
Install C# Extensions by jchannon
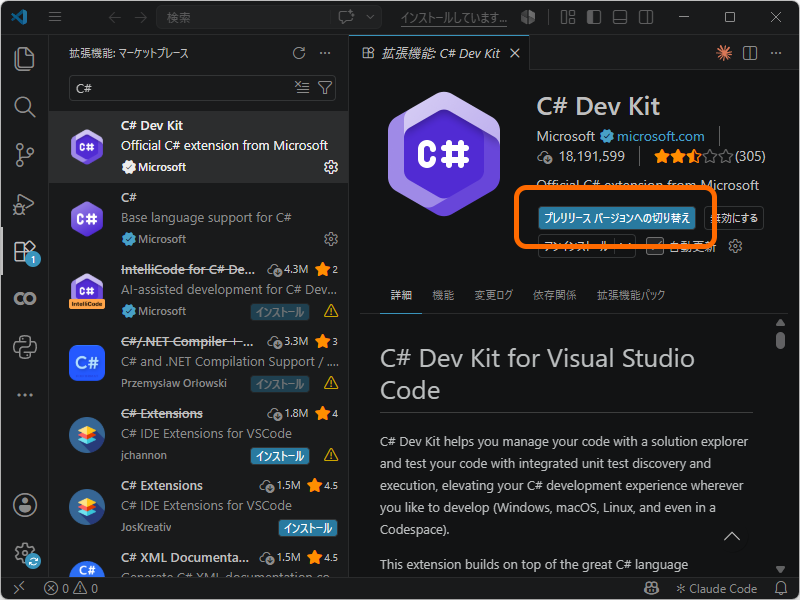click(280, 456)
